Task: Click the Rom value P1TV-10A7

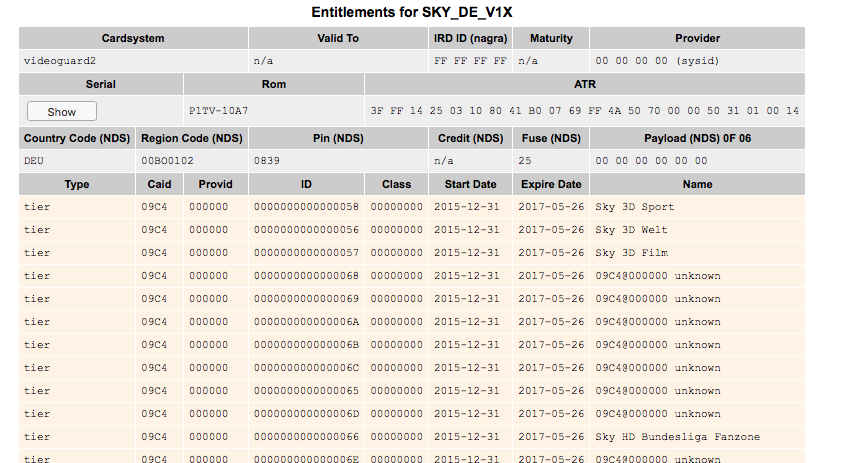Action: [x=218, y=111]
